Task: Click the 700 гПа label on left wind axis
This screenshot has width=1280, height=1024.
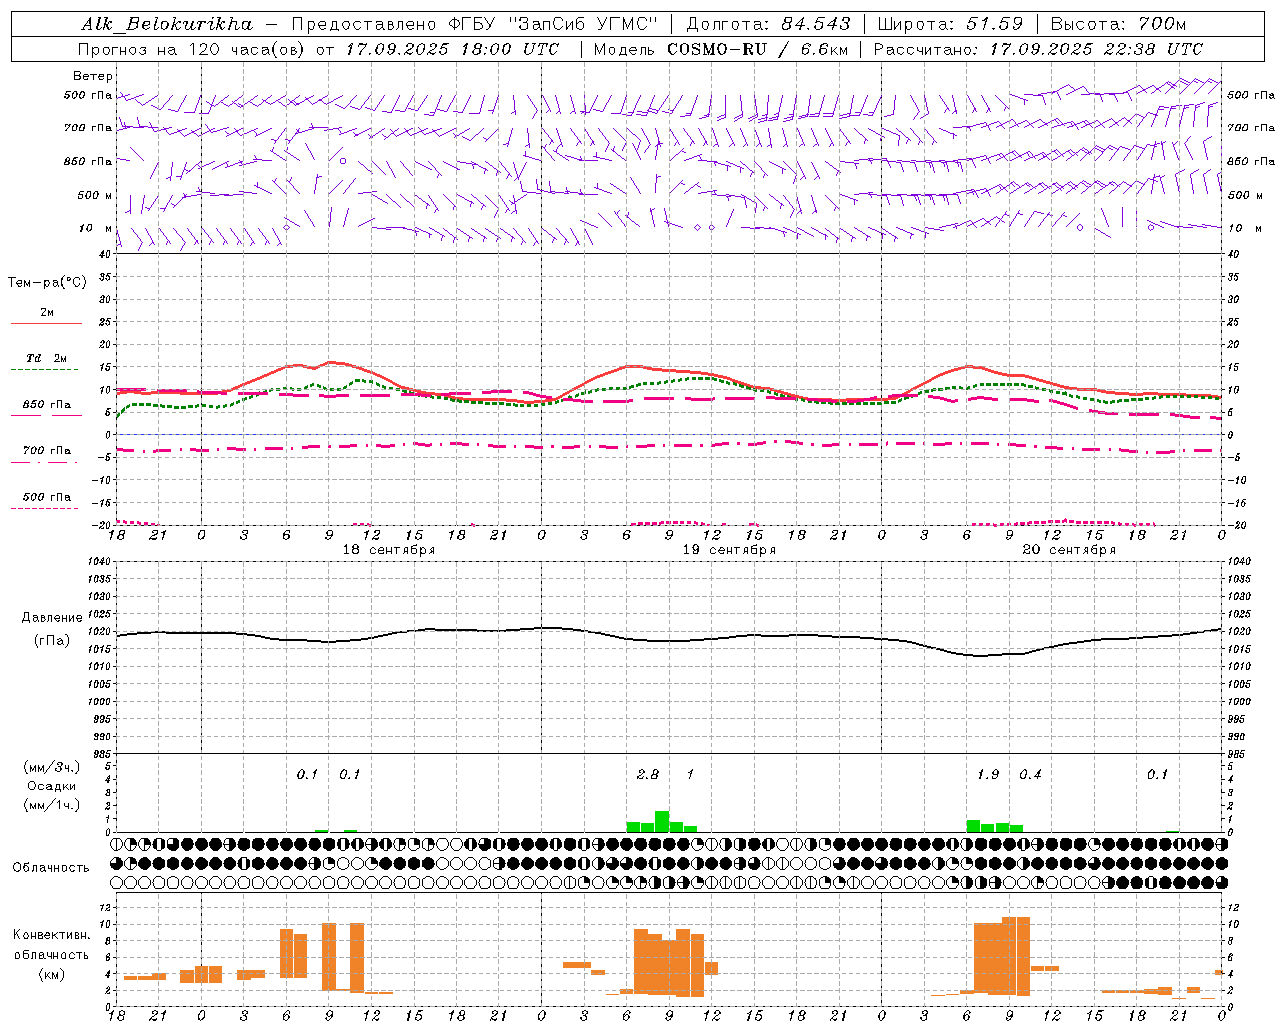Action: [x=88, y=128]
